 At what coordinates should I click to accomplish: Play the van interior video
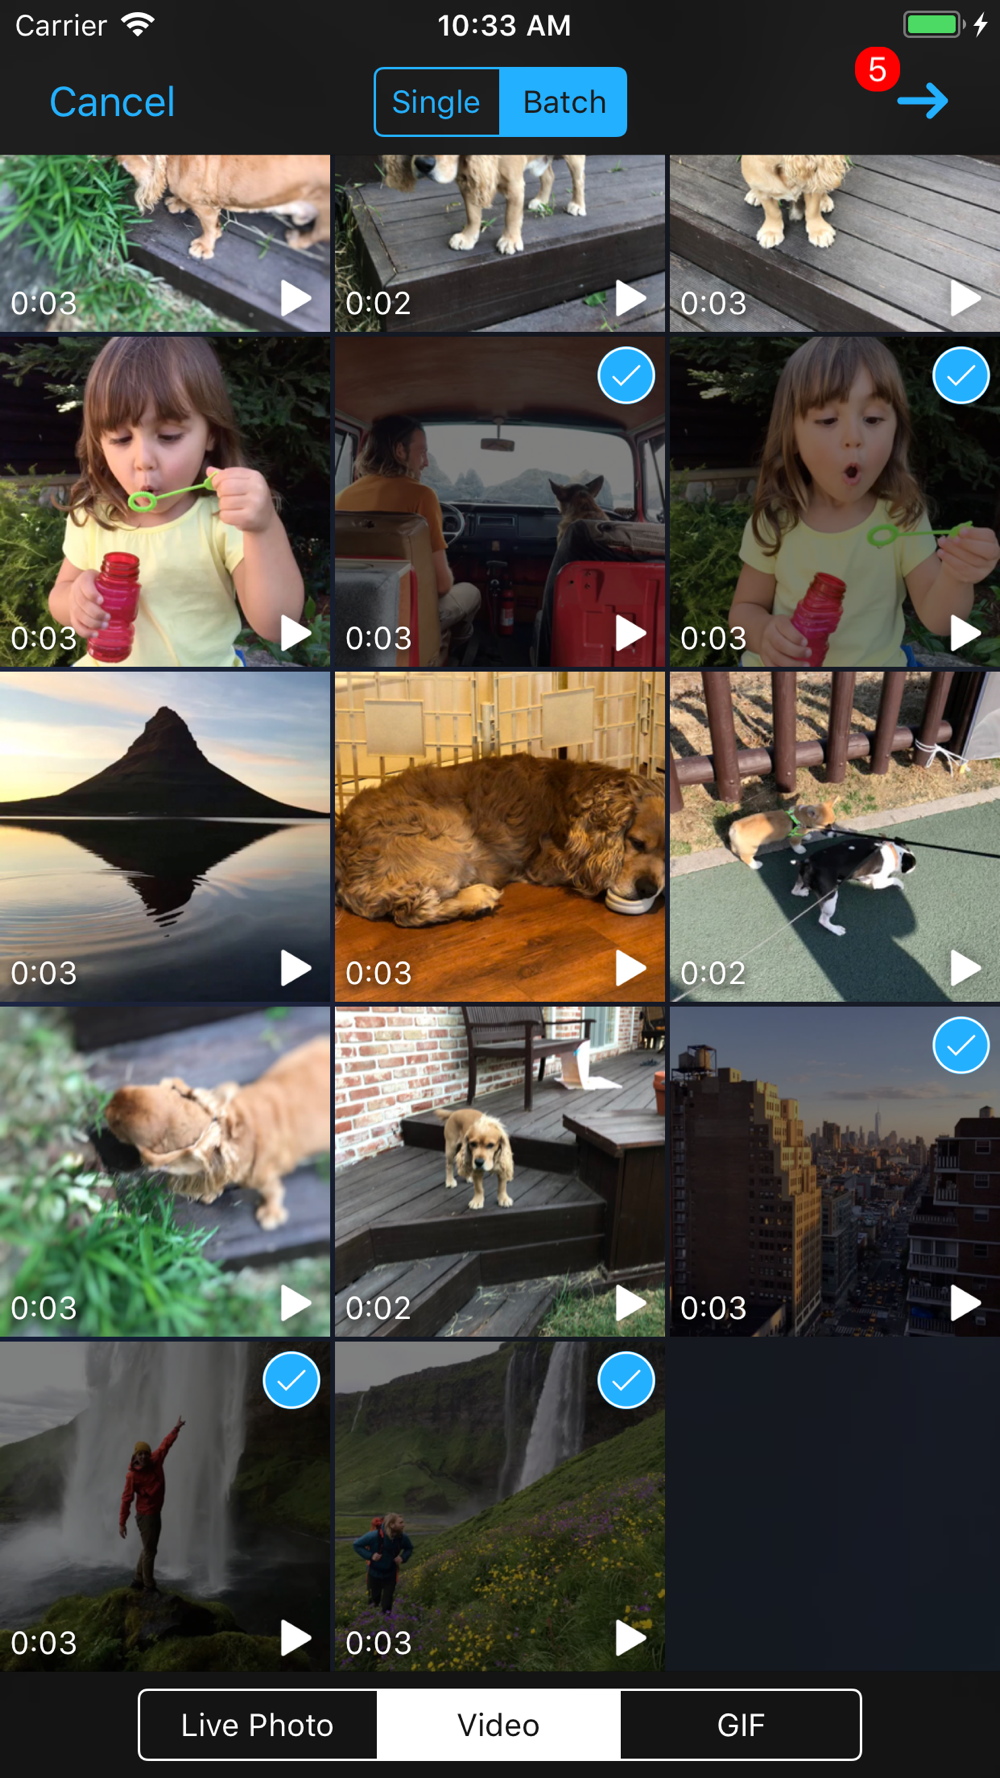630,633
